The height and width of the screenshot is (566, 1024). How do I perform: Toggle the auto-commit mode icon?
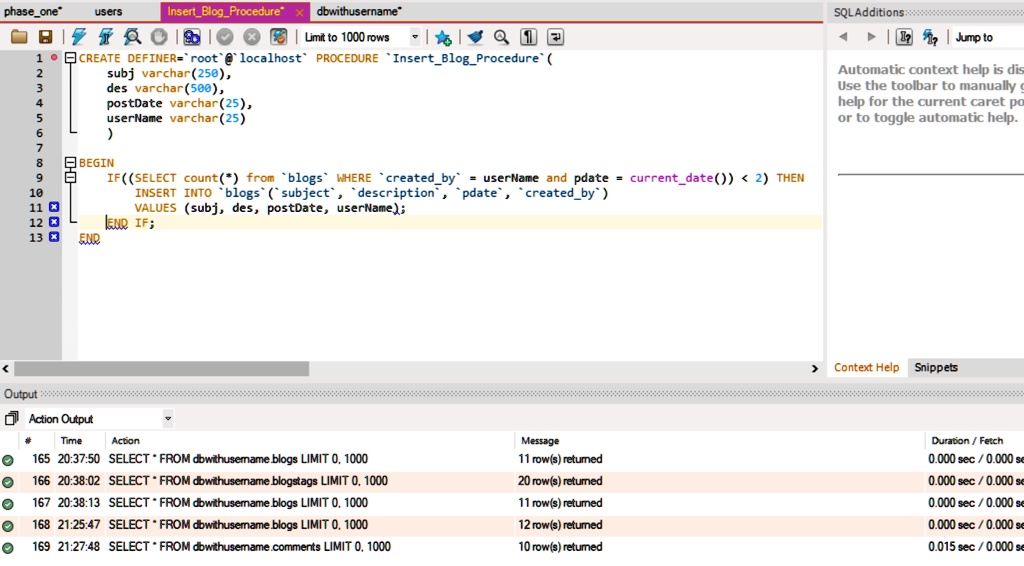pyautogui.click(x=278, y=37)
